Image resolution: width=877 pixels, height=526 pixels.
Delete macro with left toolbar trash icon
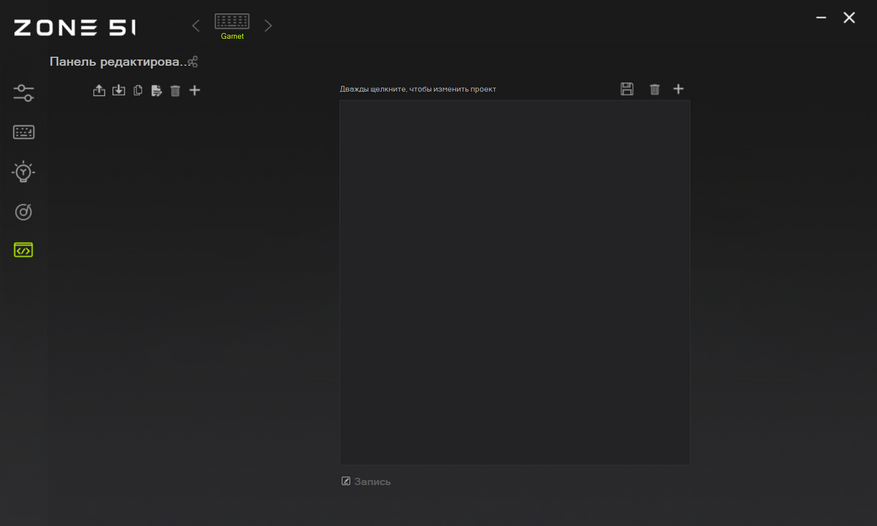(175, 90)
